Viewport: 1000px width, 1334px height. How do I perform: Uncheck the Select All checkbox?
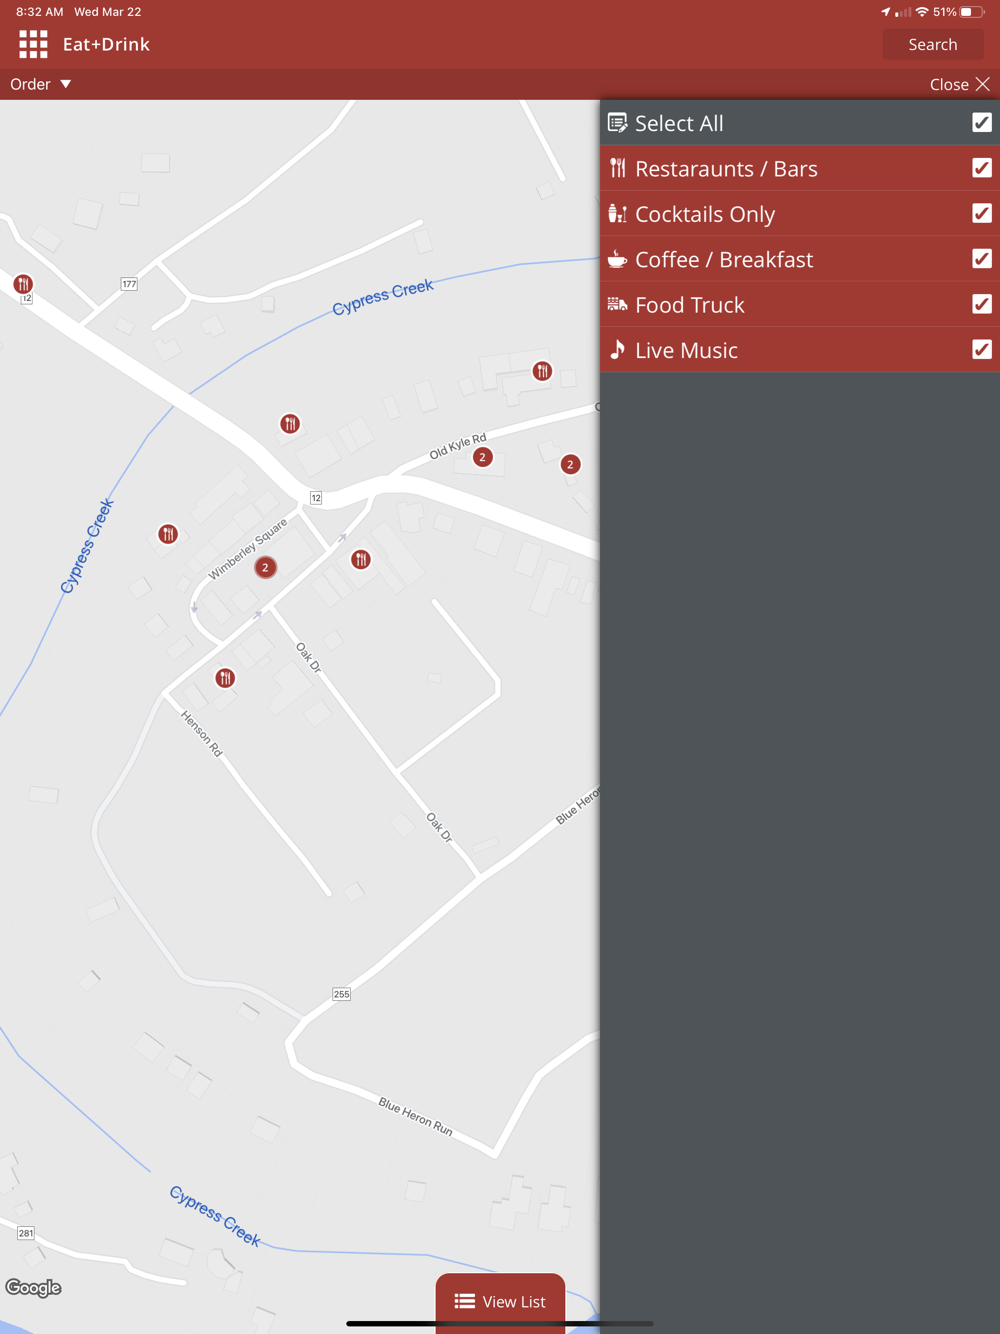pyautogui.click(x=982, y=122)
